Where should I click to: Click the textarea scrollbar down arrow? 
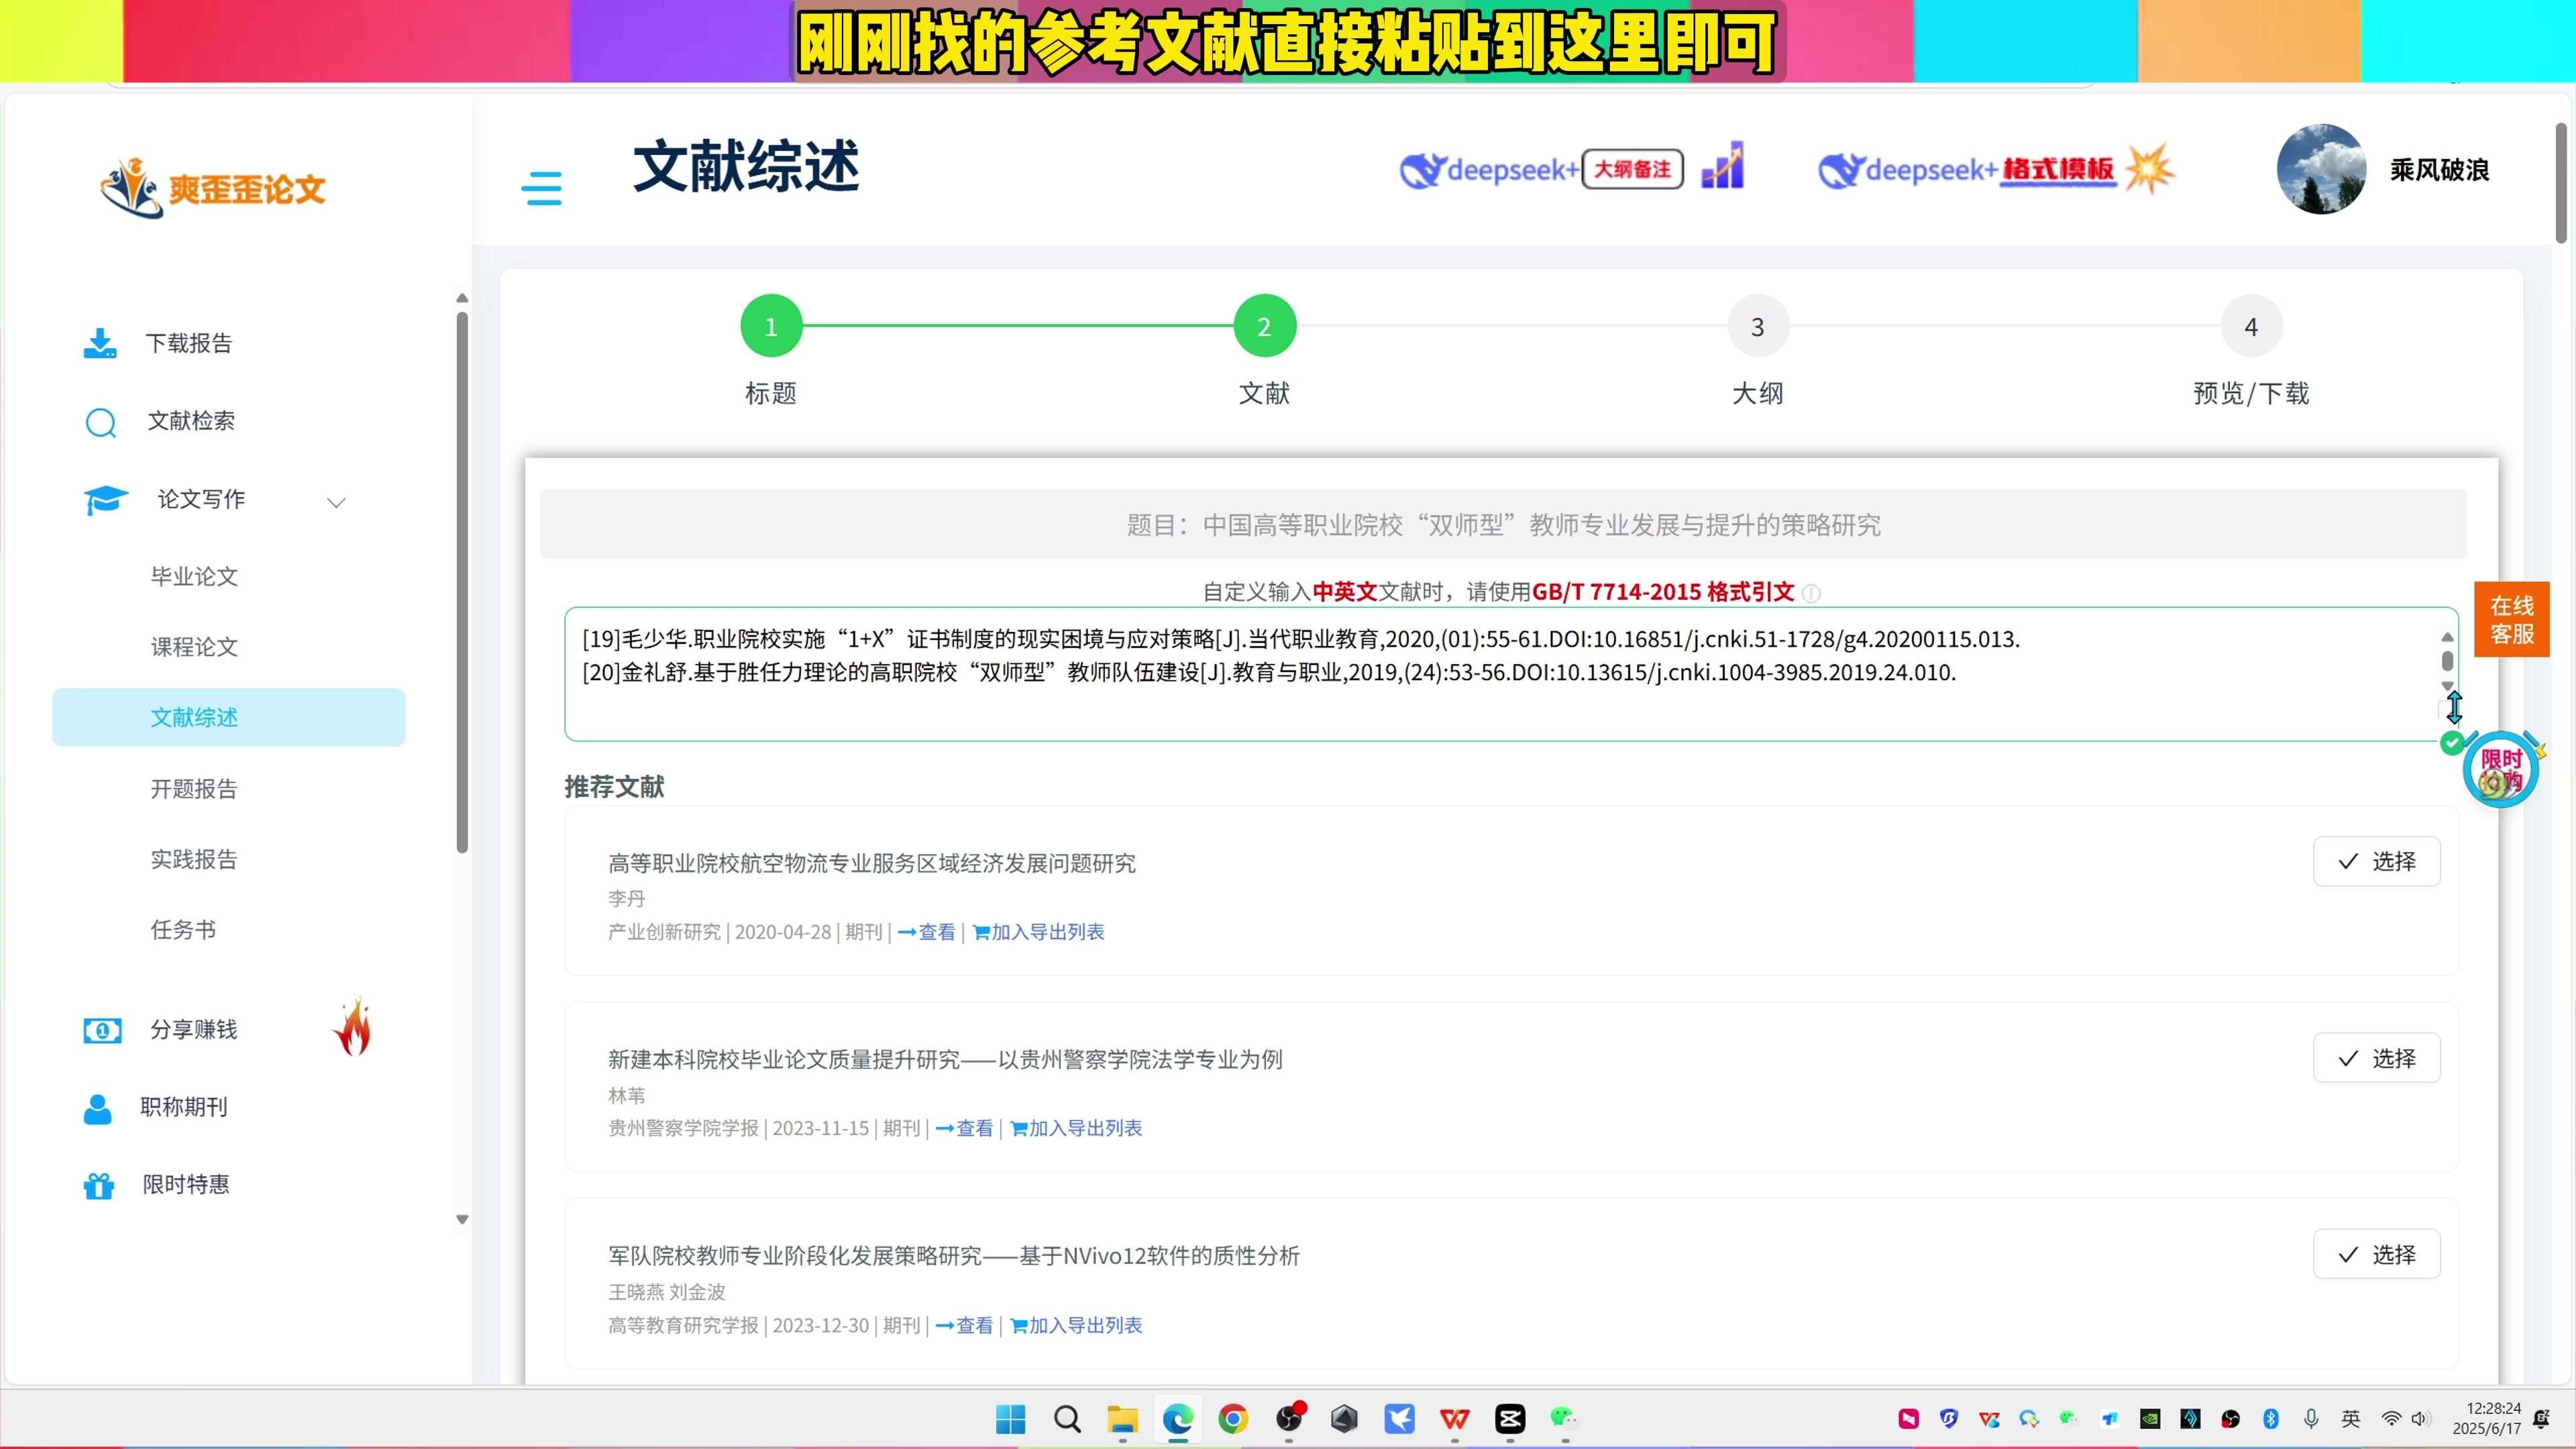[2447, 686]
